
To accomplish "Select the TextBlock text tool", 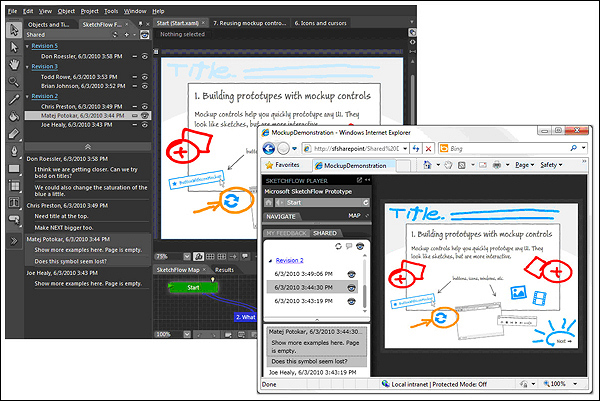I will (x=14, y=202).
